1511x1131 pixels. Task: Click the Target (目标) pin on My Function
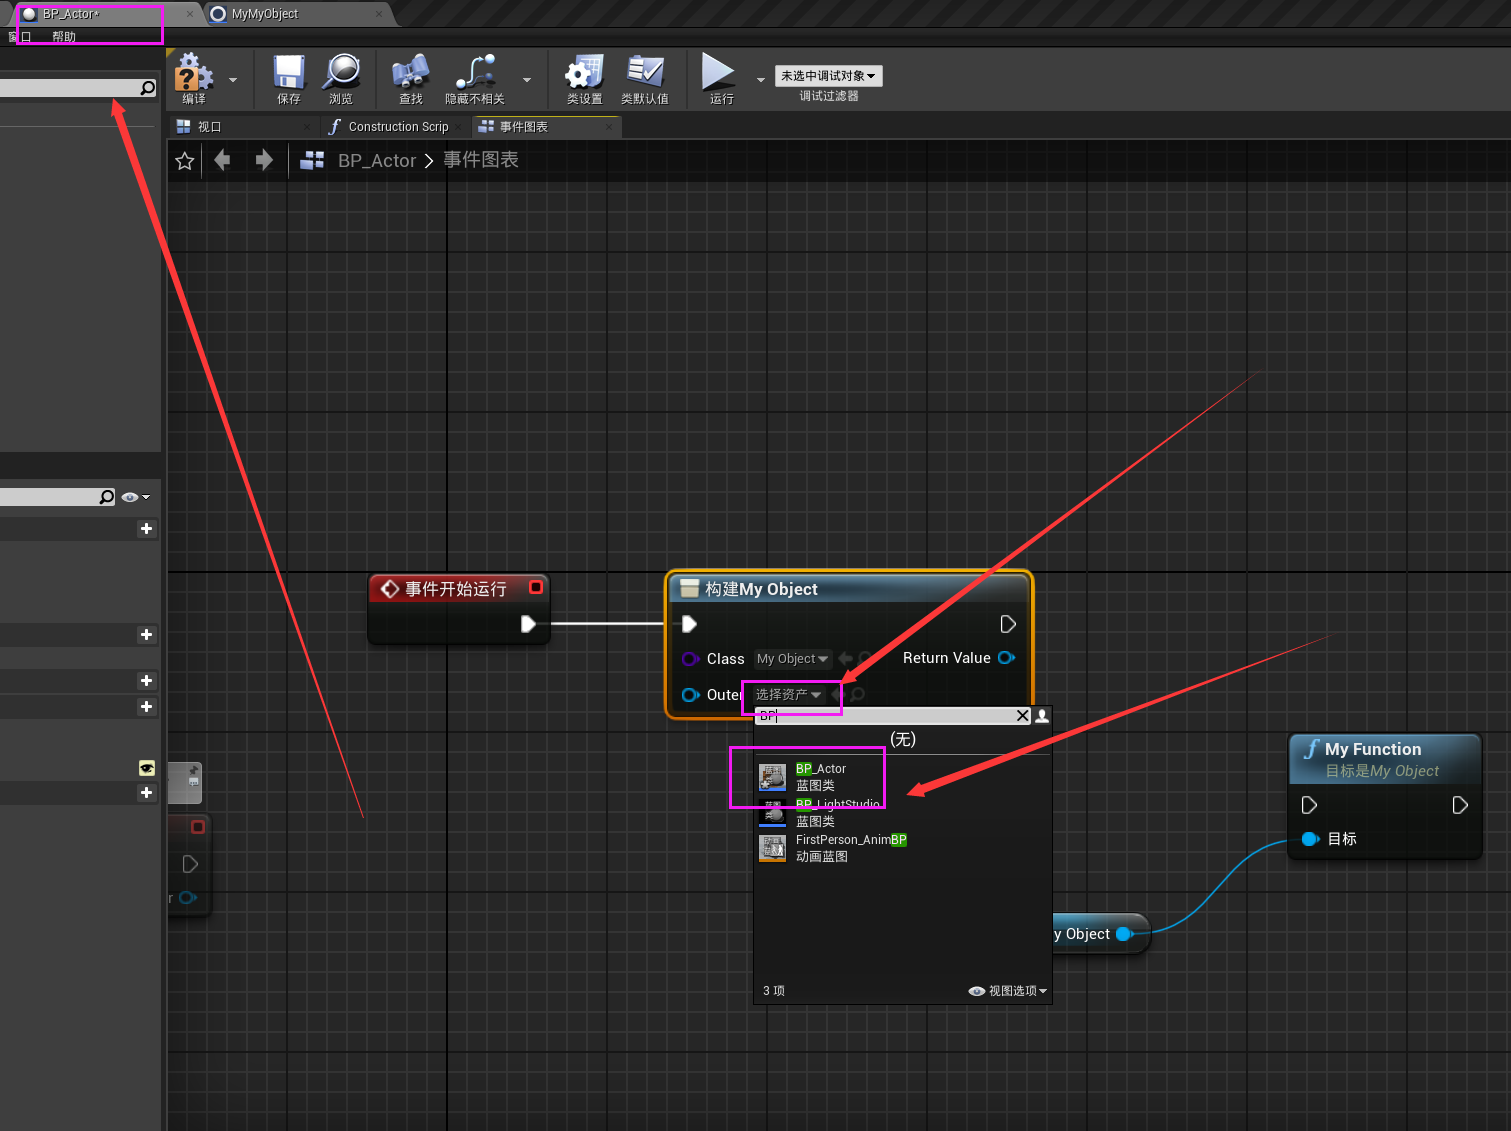point(1311,839)
